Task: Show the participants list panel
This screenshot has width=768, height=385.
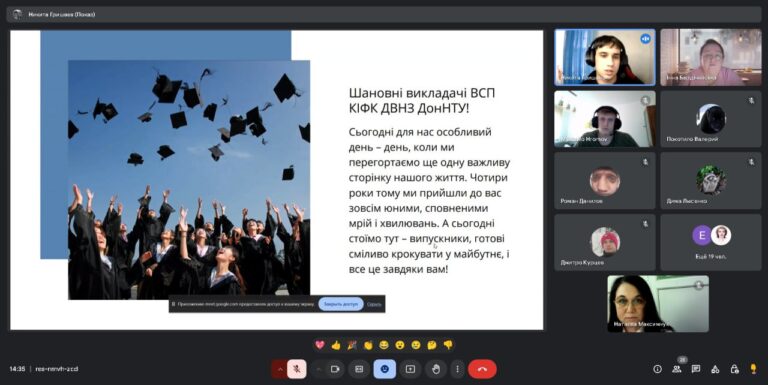Action: pyautogui.click(x=676, y=369)
